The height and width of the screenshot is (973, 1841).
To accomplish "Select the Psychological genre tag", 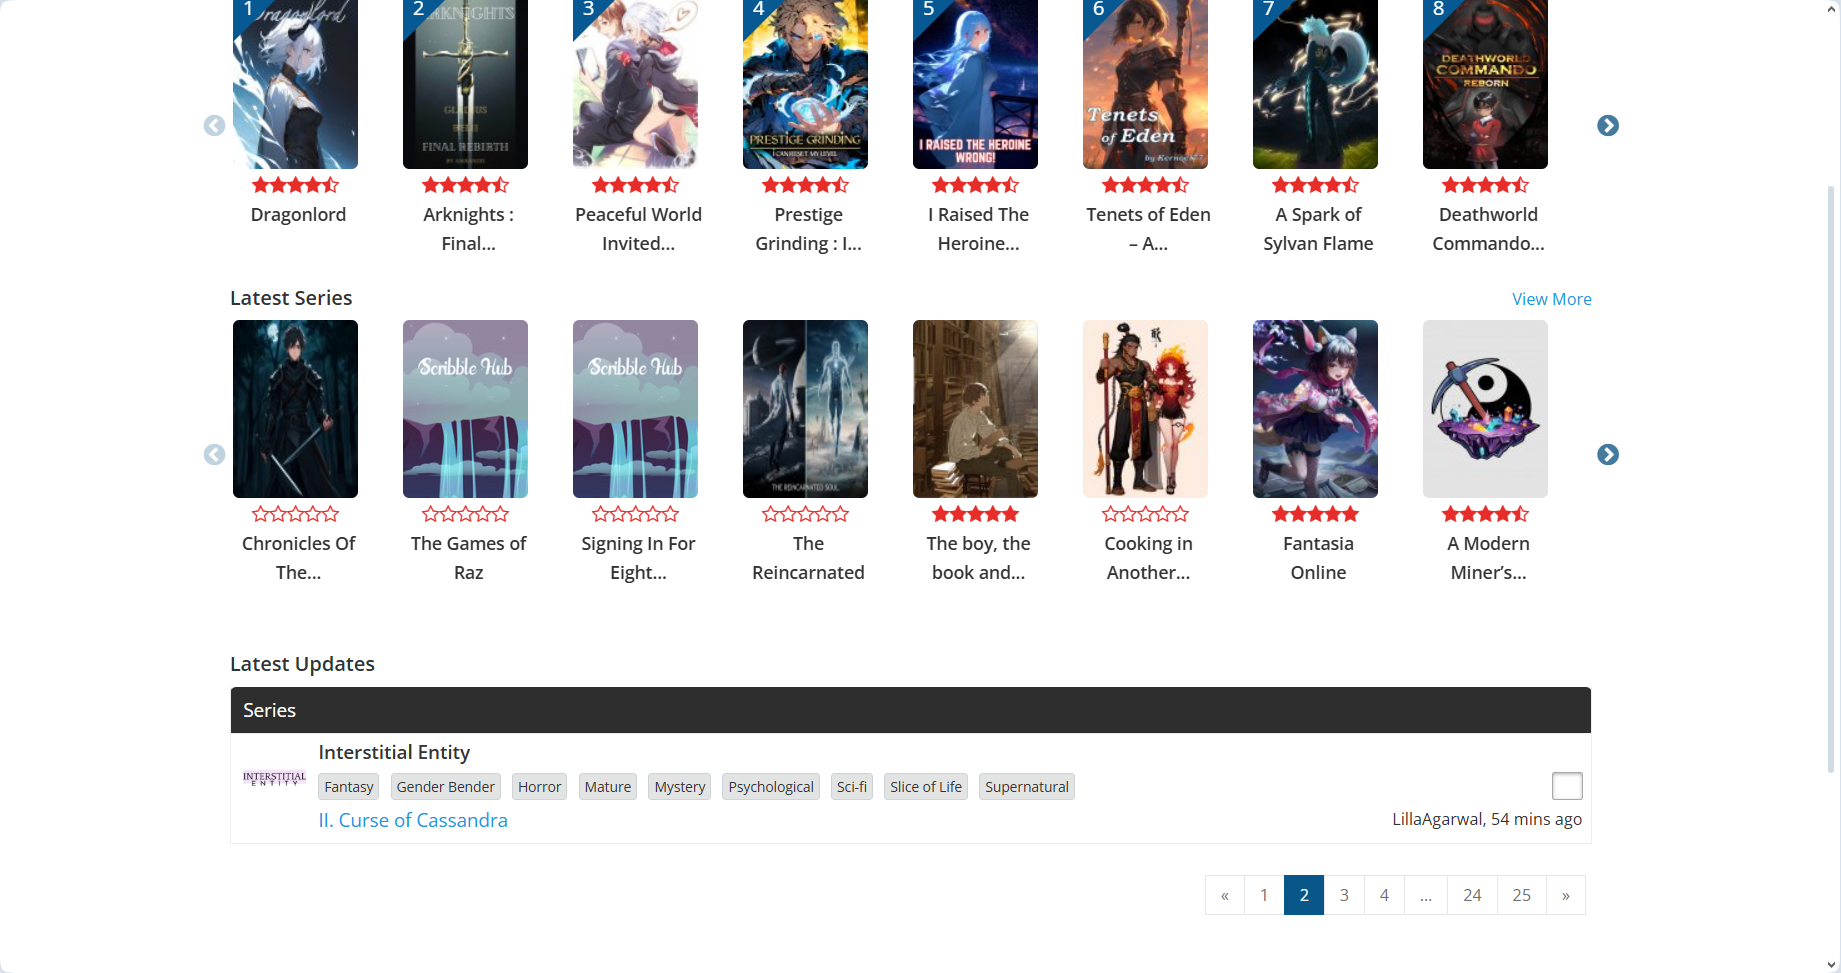I will click(x=770, y=786).
